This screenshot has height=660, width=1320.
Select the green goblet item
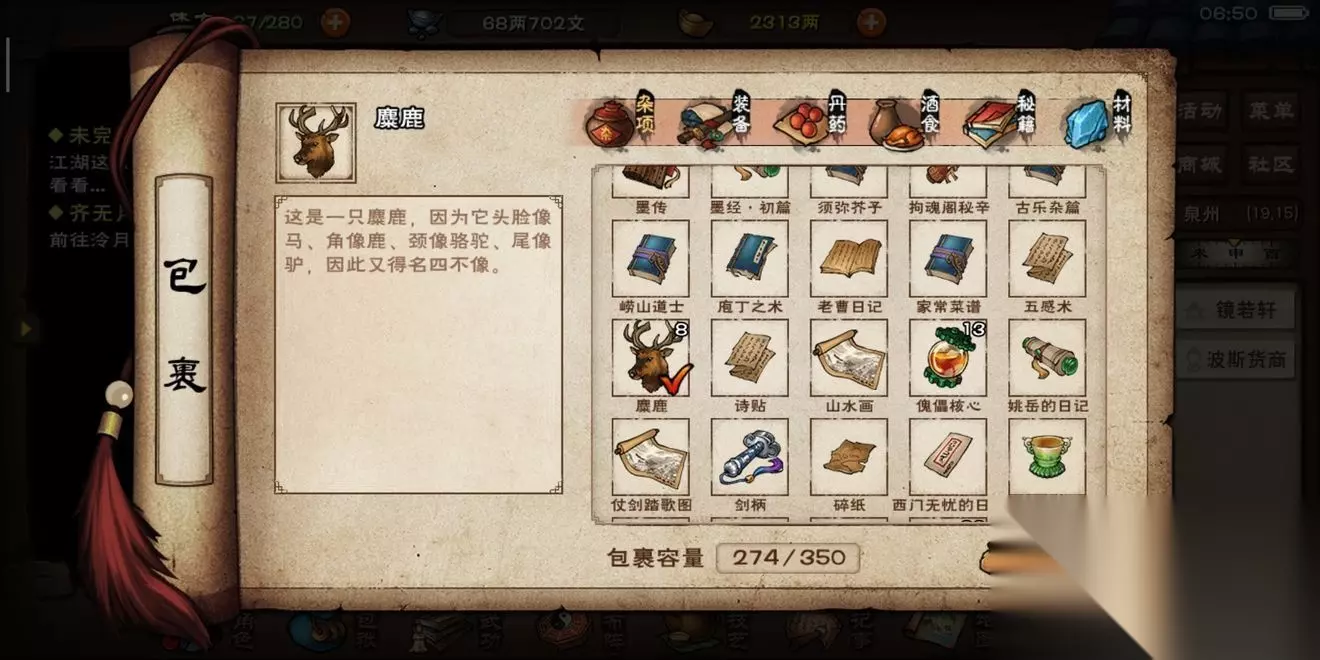(1047, 457)
